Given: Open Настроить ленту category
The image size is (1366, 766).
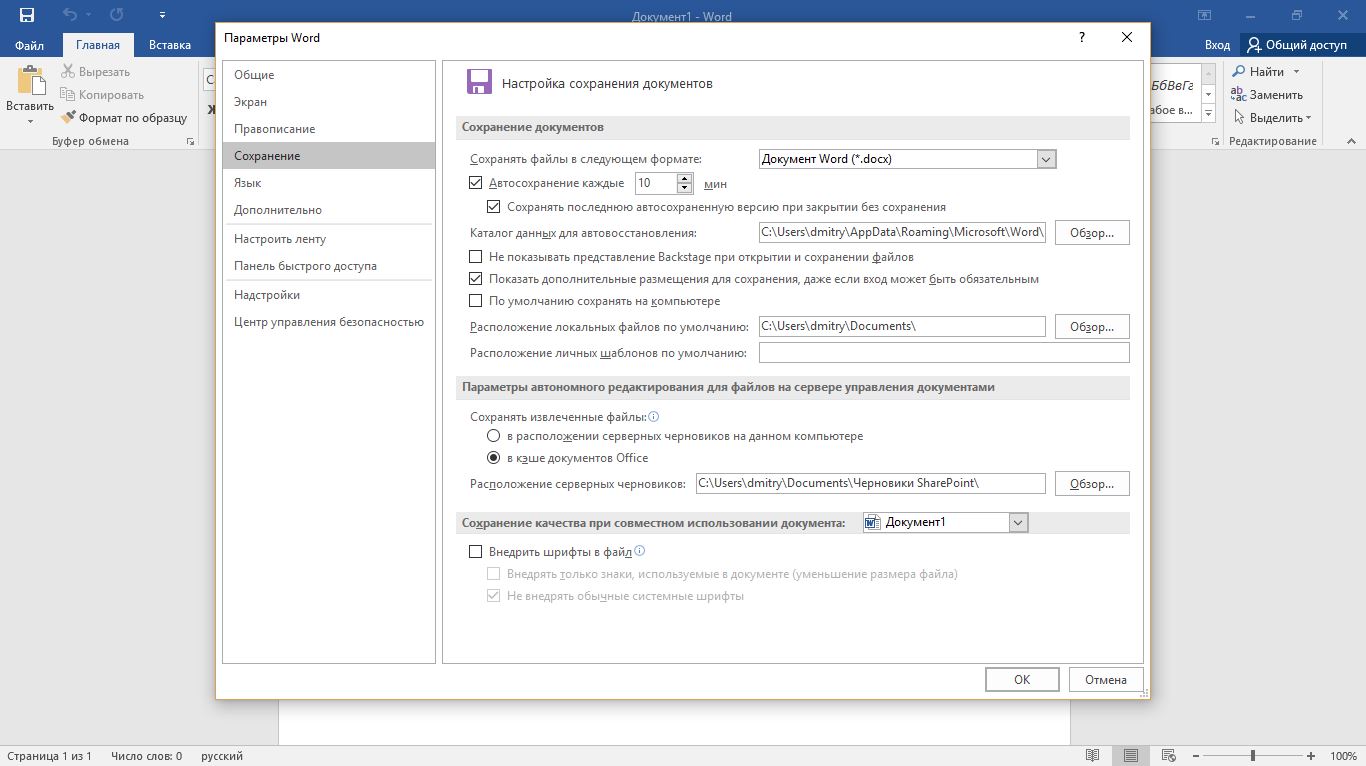Looking at the screenshot, I should 329,239.
